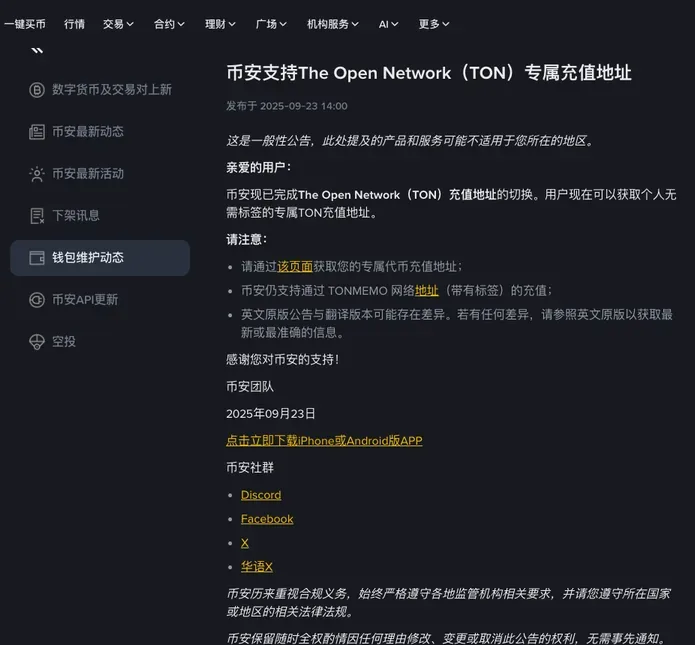
Task: Open 一键买币 in top navigation
Action: pos(25,24)
